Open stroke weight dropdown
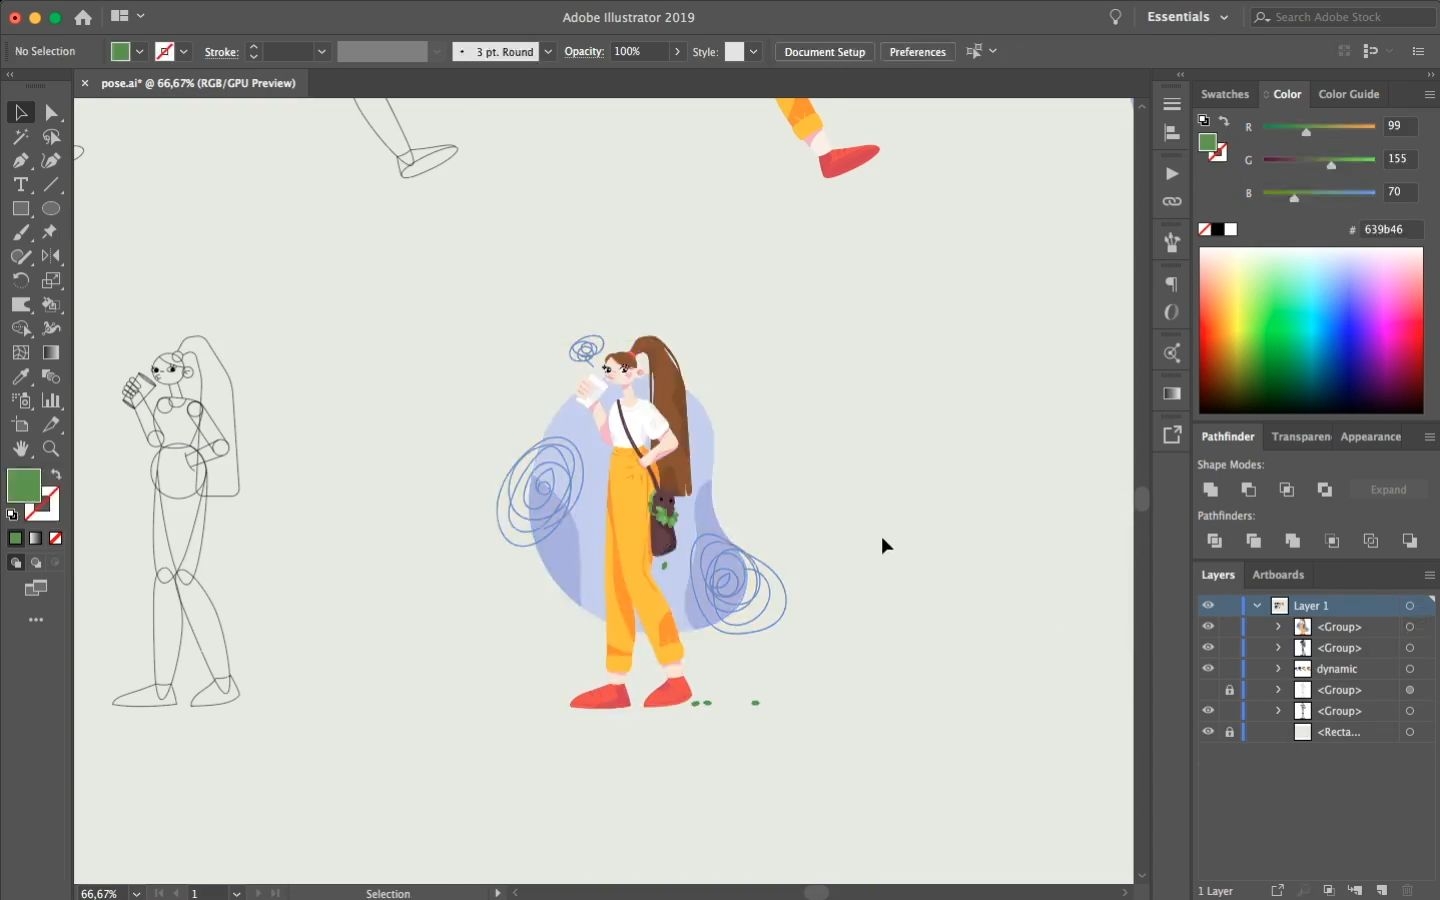Viewport: 1440px width, 900px height. [x=322, y=52]
